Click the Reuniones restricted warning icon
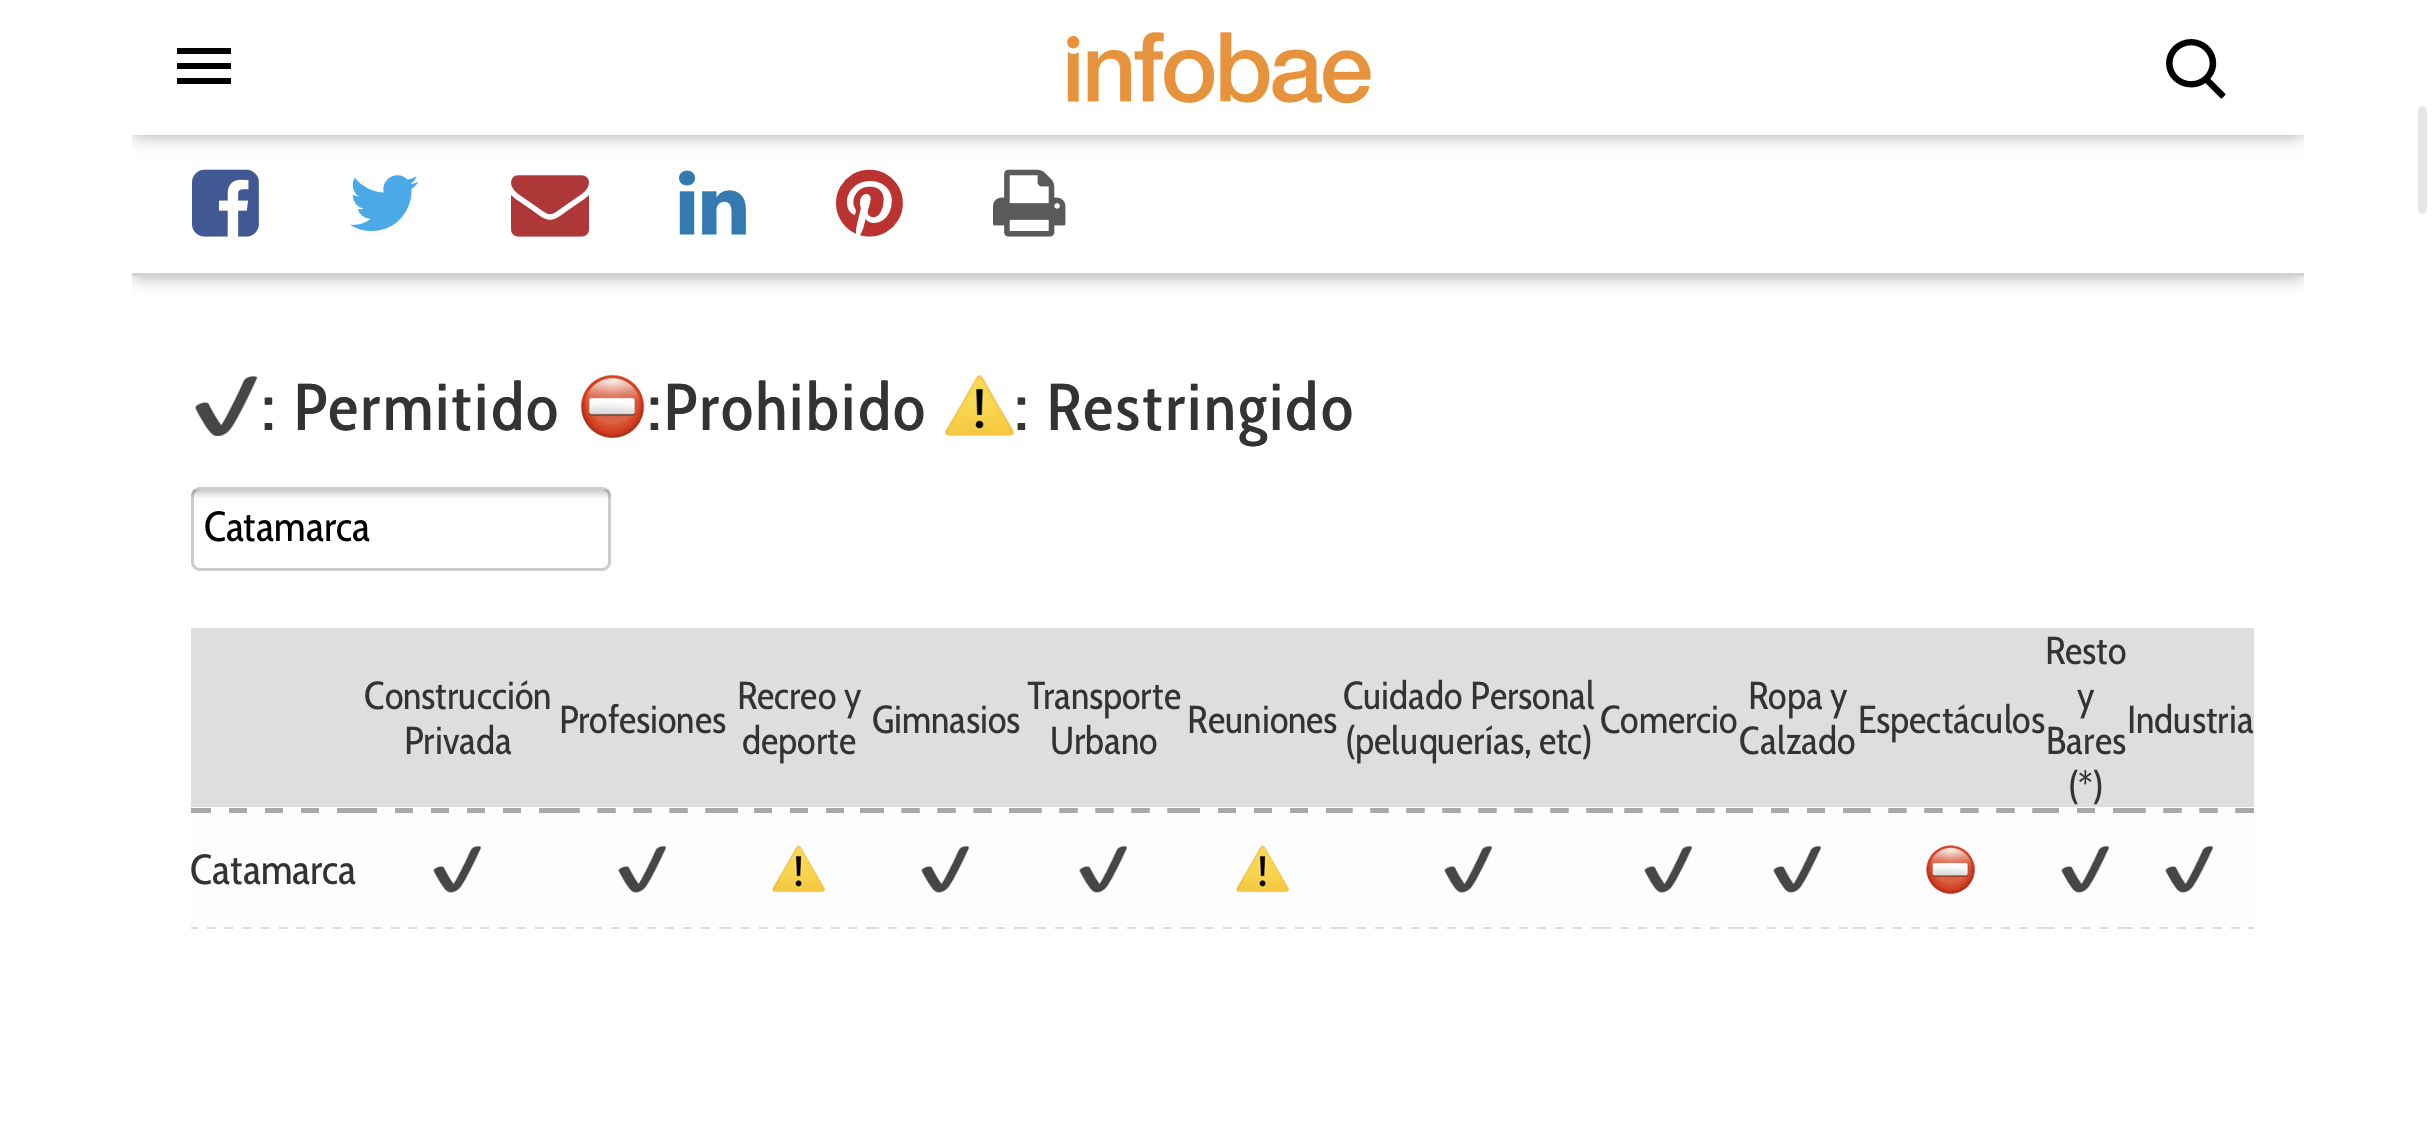 click(x=1262, y=869)
